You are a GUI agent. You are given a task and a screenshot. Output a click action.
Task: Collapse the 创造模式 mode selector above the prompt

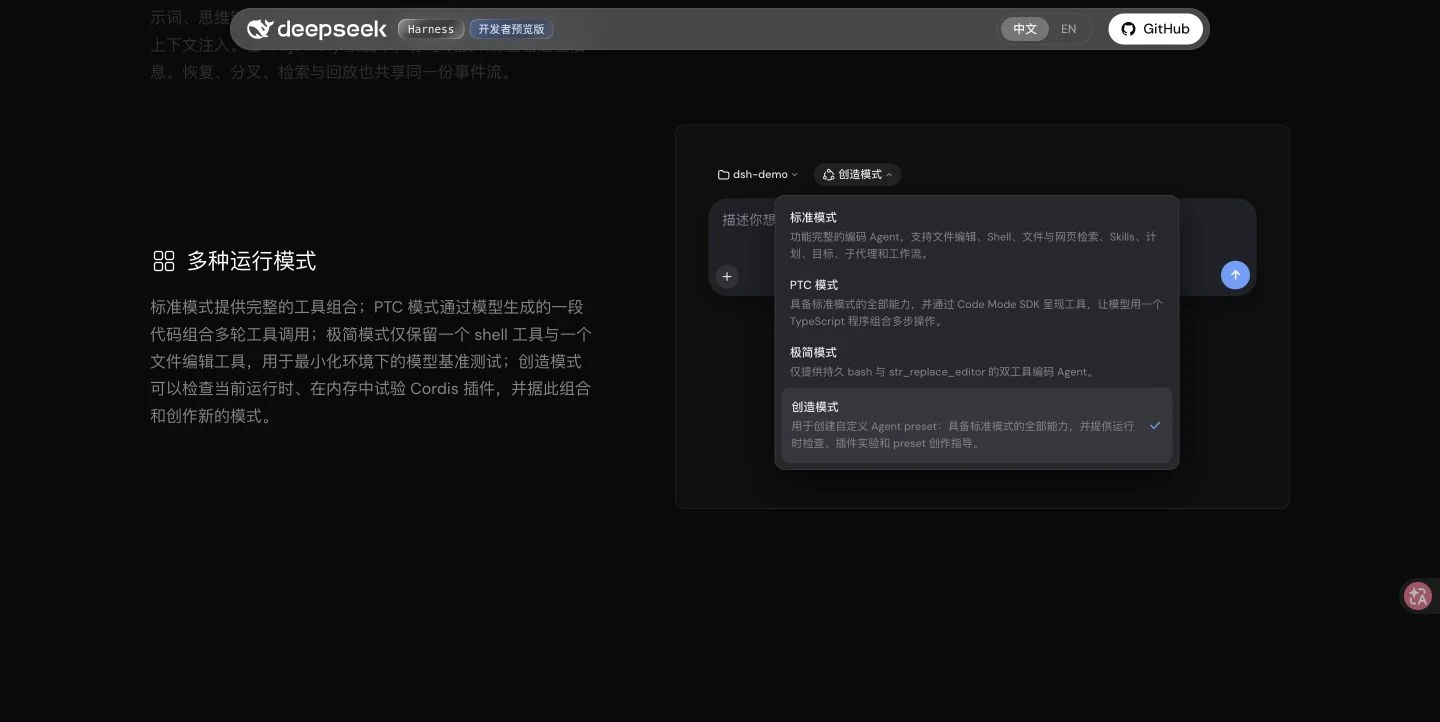coord(857,174)
